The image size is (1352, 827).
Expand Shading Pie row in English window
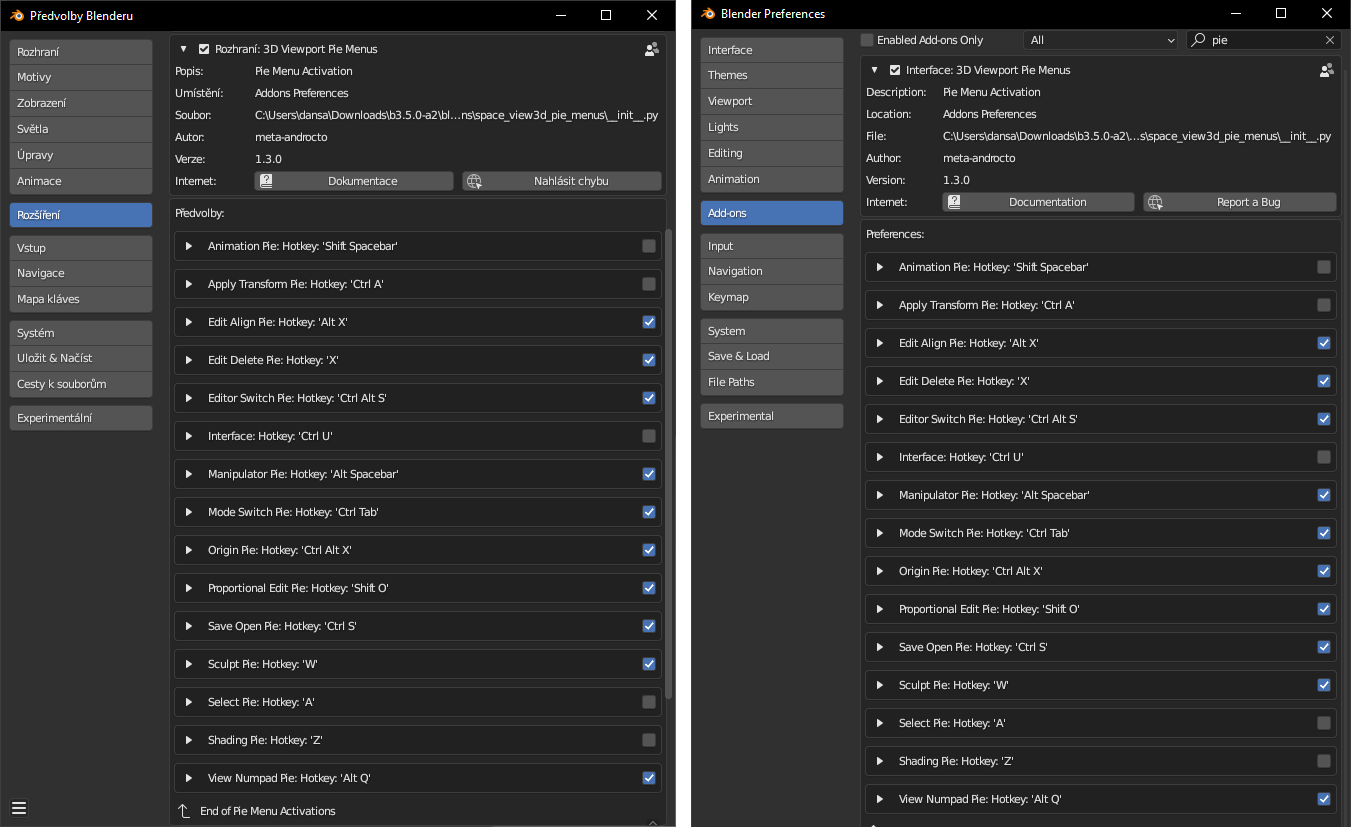pyautogui.click(x=880, y=761)
